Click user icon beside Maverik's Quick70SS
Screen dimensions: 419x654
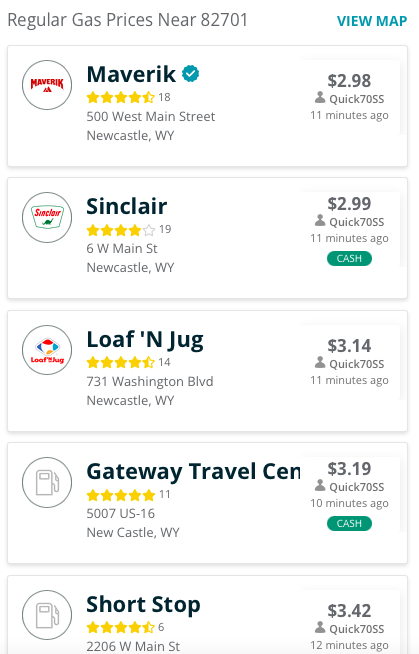point(320,98)
